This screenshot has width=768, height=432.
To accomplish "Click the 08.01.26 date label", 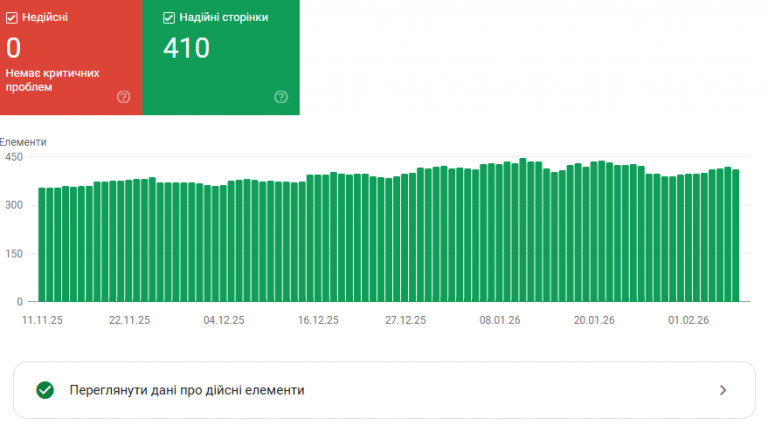I will (x=500, y=320).
